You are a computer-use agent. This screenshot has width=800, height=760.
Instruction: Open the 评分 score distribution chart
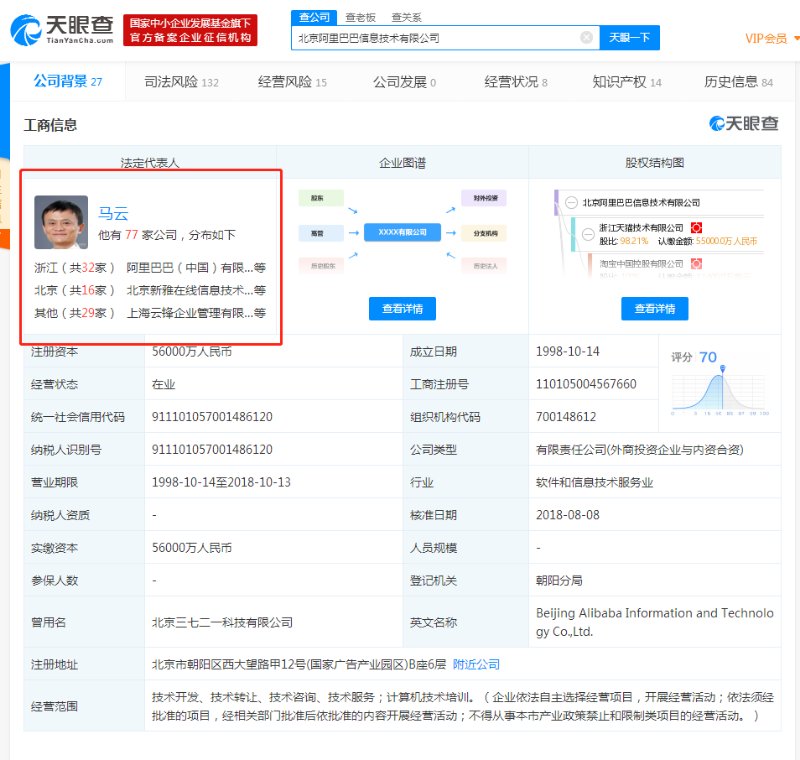(x=720, y=385)
